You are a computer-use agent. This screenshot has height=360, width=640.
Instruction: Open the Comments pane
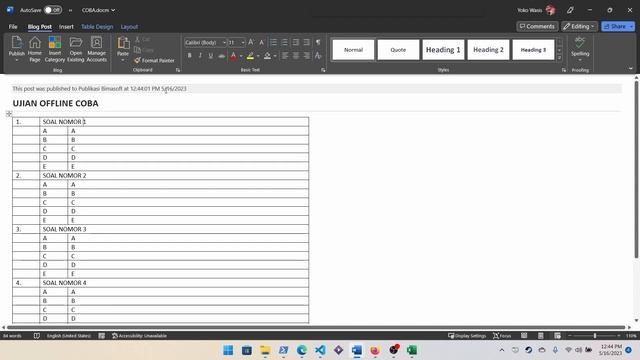pyautogui.click(x=537, y=26)
